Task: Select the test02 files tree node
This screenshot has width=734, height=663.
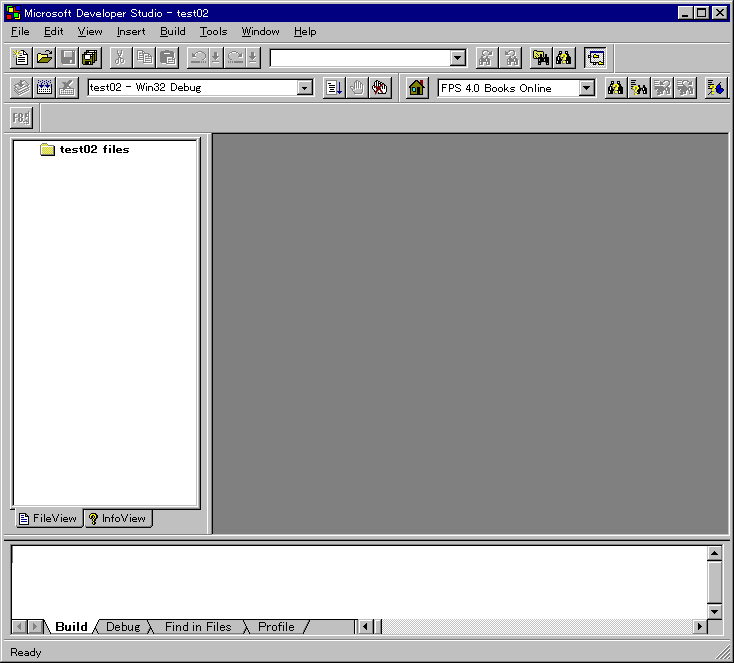Action: pos(94,150)
